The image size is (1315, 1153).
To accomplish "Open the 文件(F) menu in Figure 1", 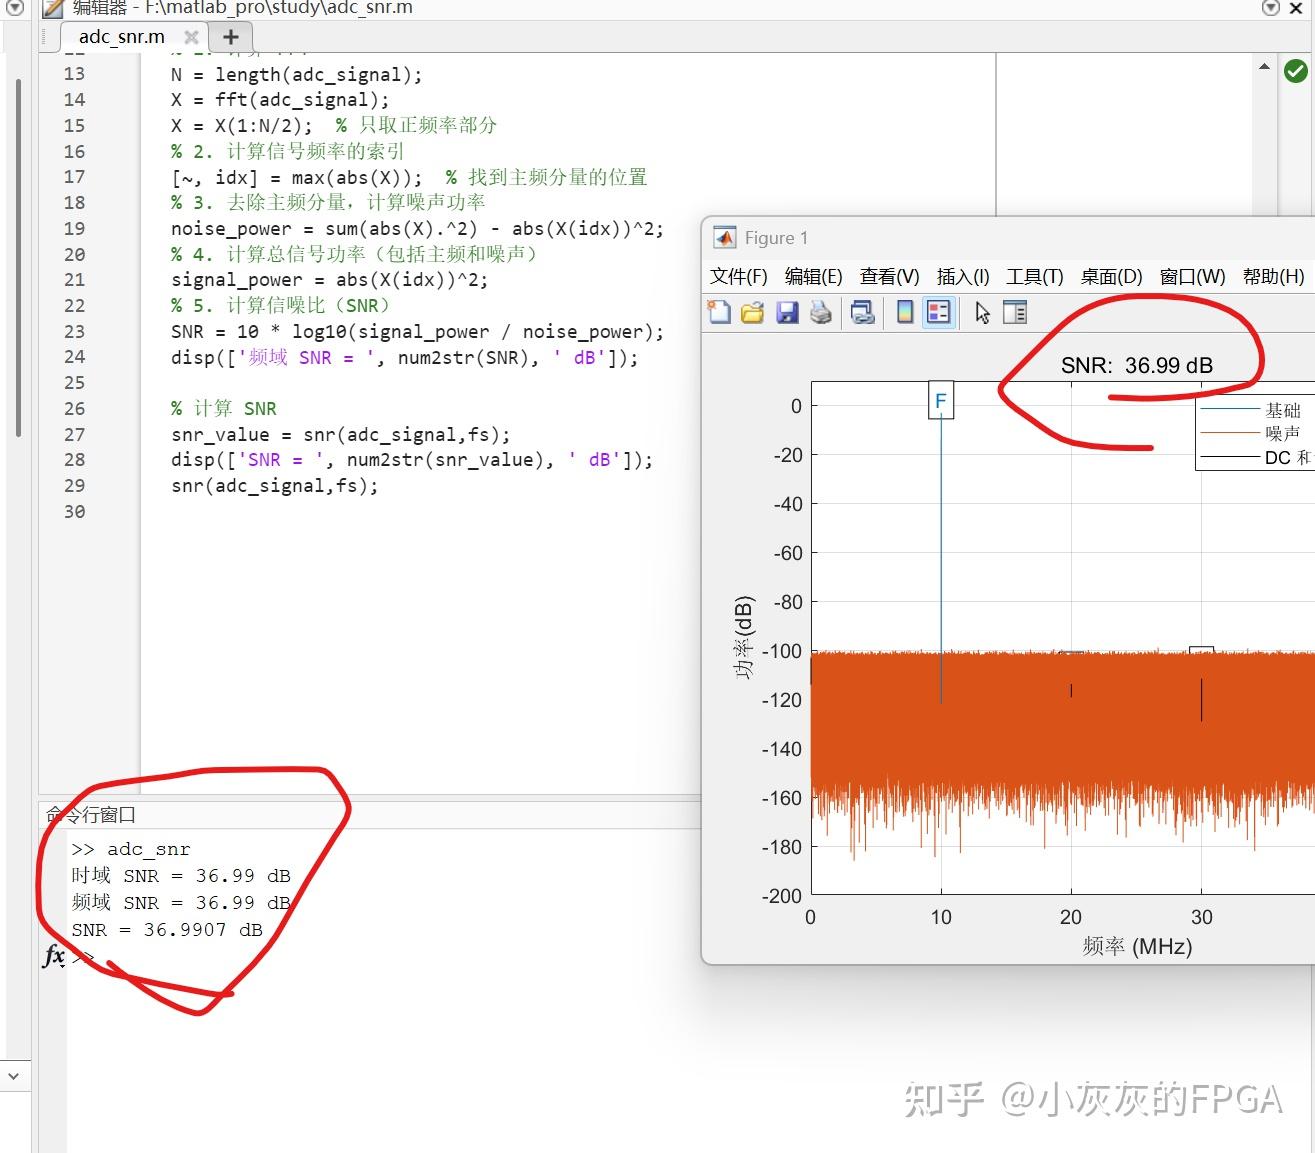I will [x=739, y=277].
